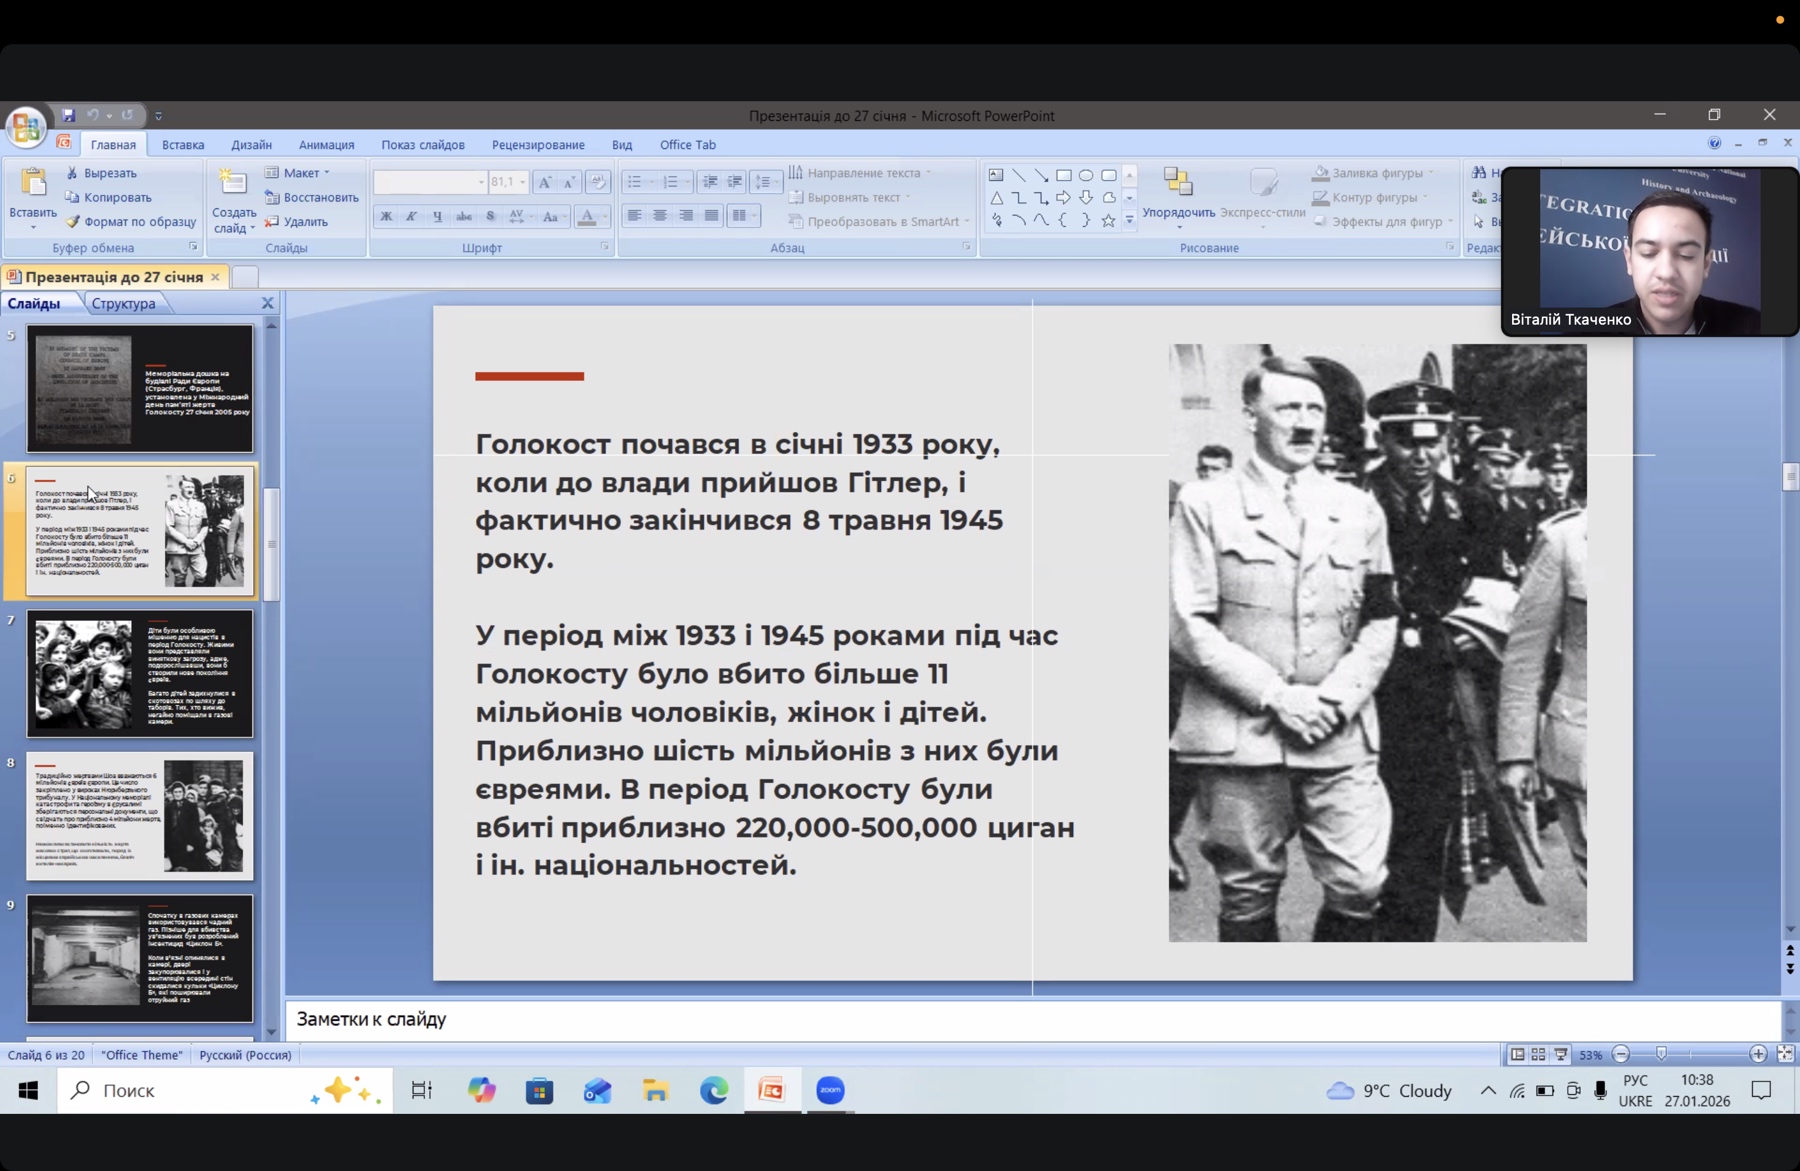
Task: Open the font size dropdown showing 81,1
Action: pyautogui.click(x=522, y=182)
